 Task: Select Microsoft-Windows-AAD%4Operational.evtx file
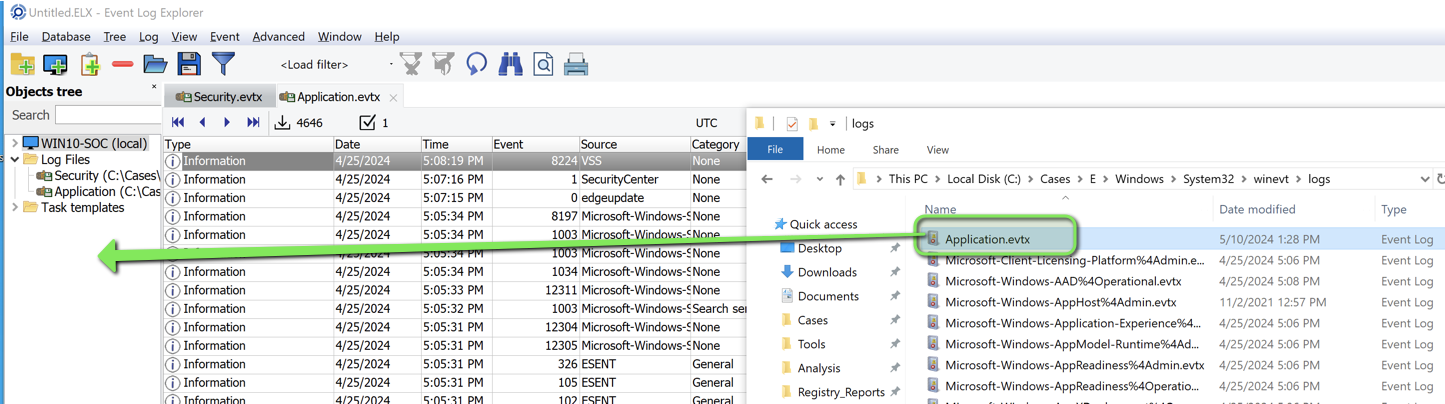tap(1062, 281)
